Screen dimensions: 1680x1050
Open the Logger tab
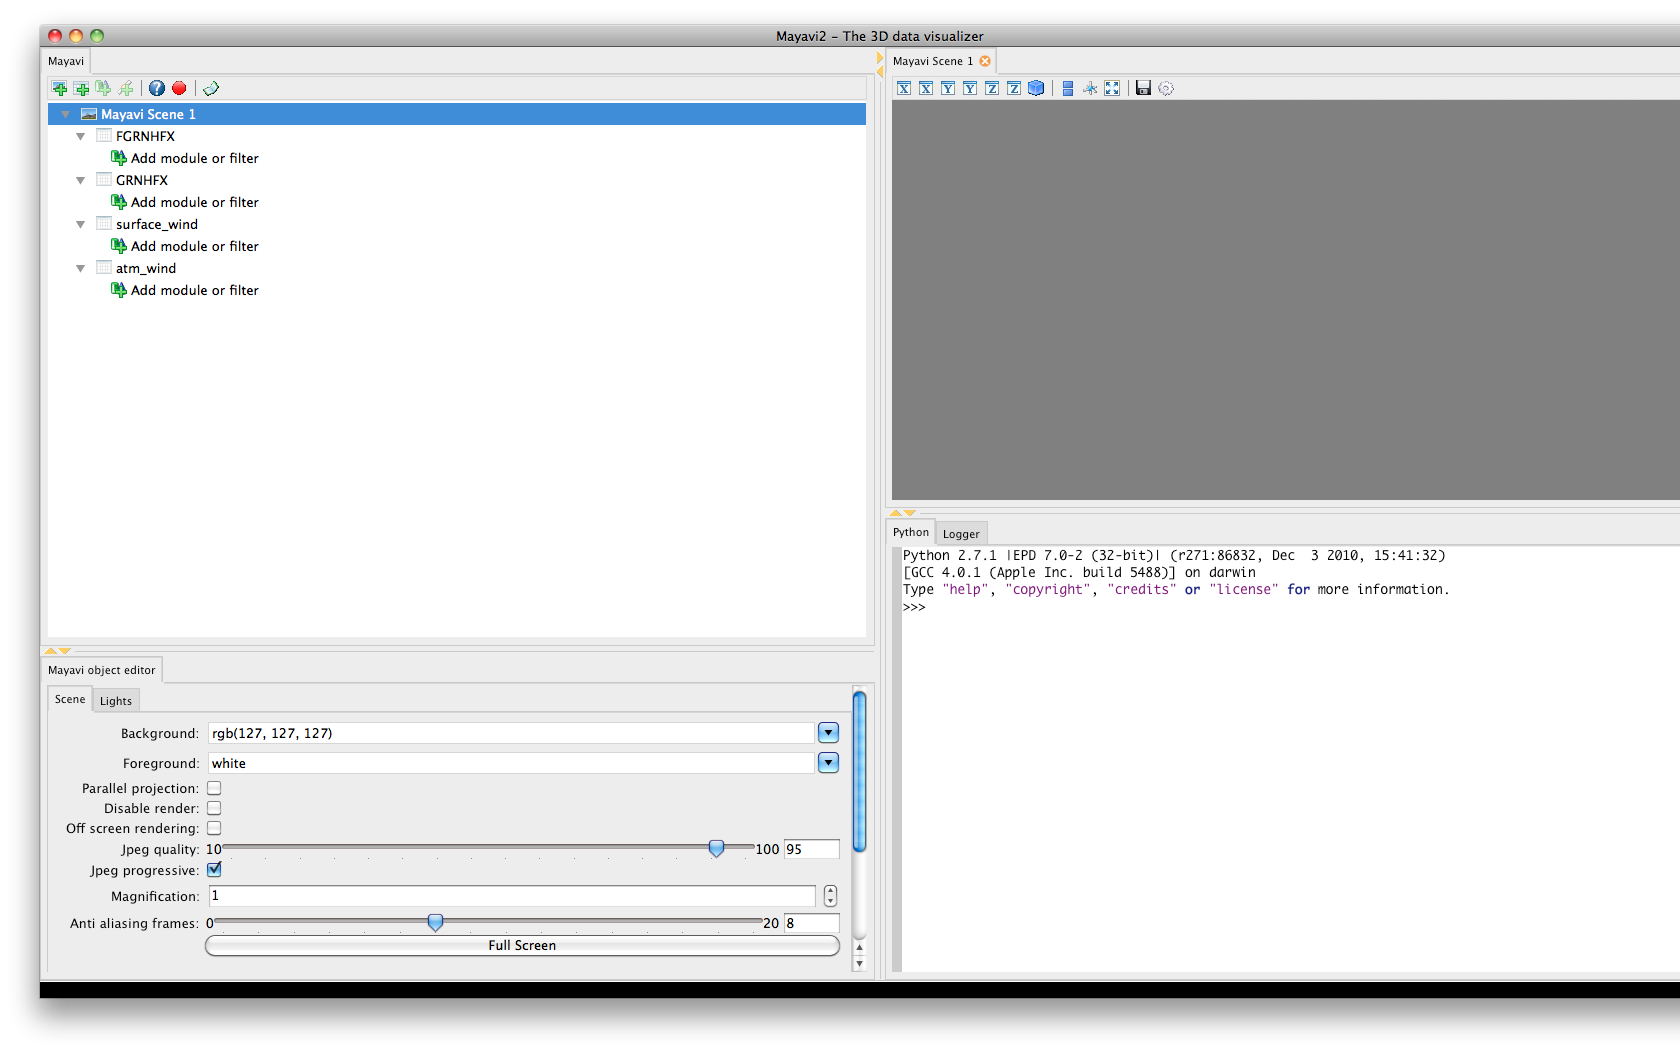point(961,534)
